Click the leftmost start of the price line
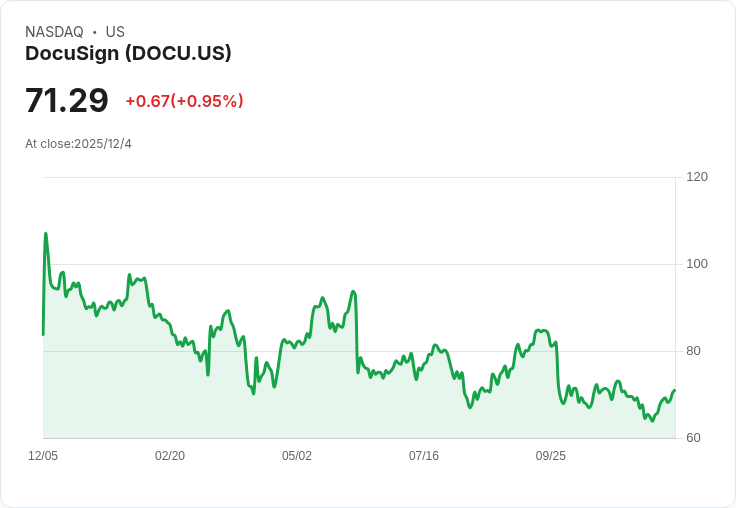This screenshot has width=736, height=508. coord(43,334)
